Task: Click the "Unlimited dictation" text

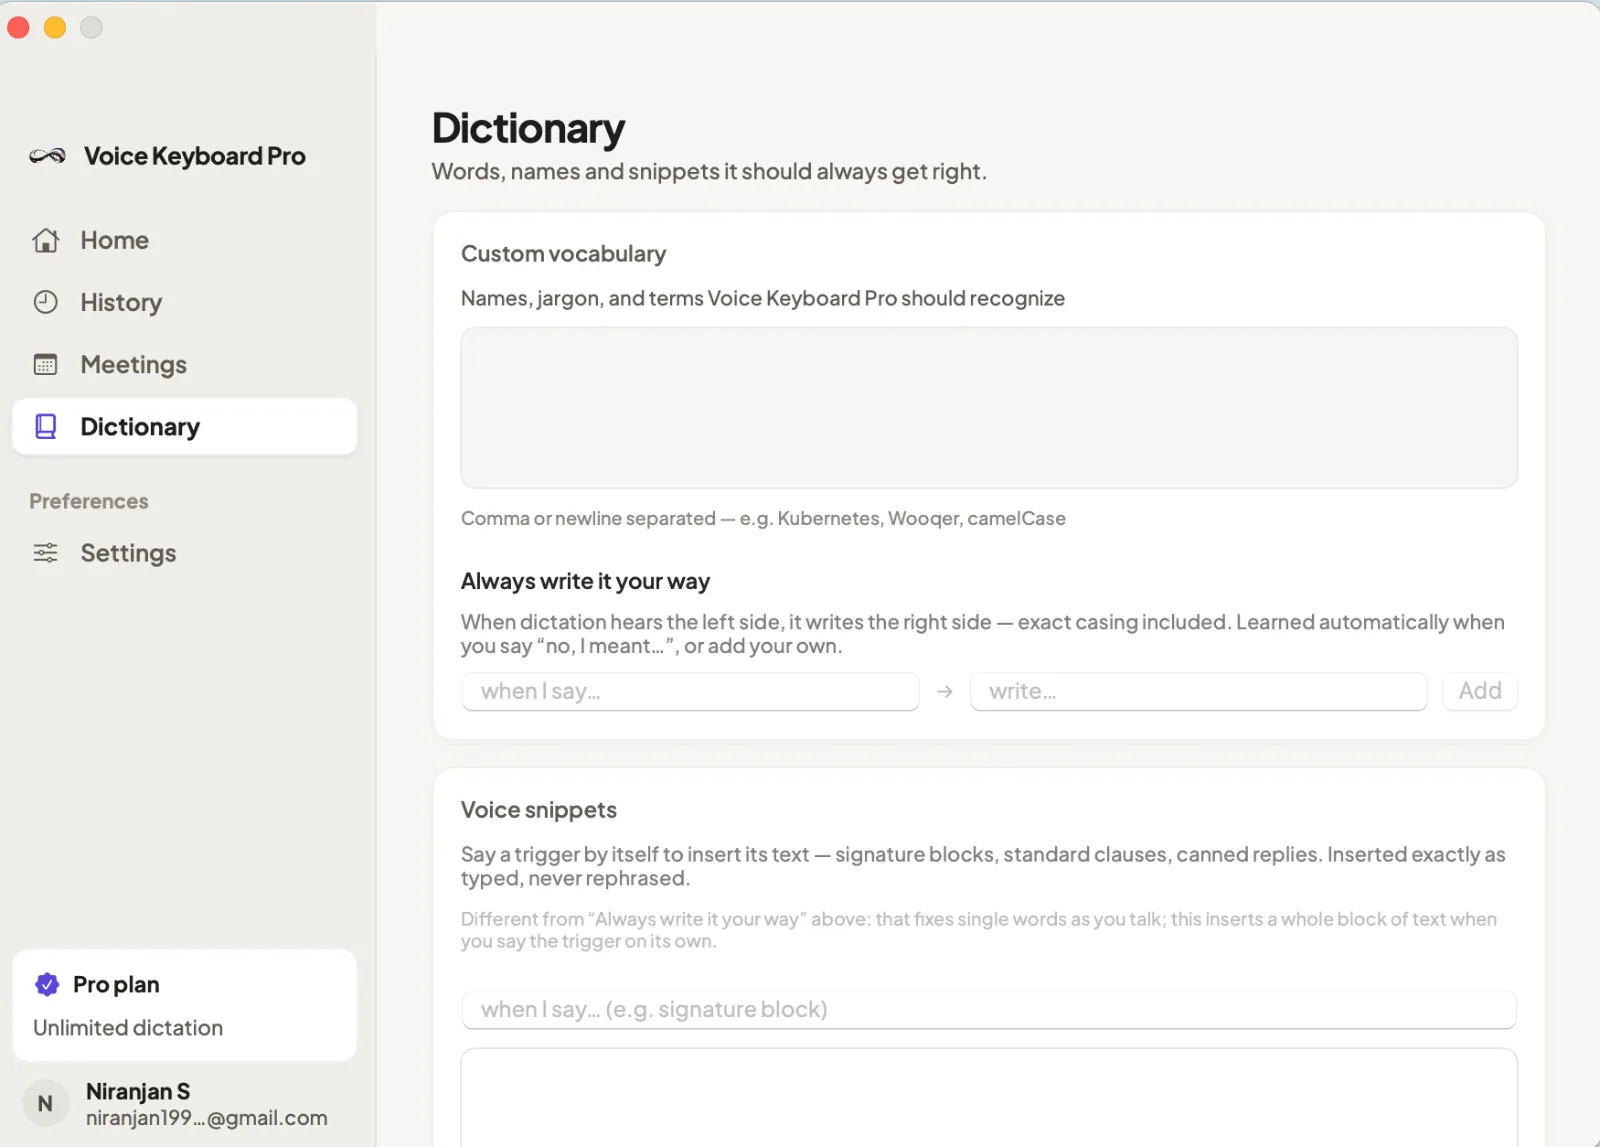Action: click(x=128, y=1028)
